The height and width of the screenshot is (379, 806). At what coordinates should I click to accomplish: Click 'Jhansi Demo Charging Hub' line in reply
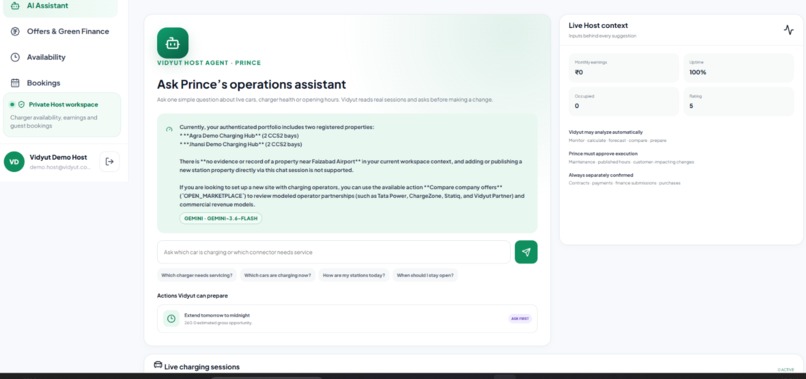coord(241,145)
